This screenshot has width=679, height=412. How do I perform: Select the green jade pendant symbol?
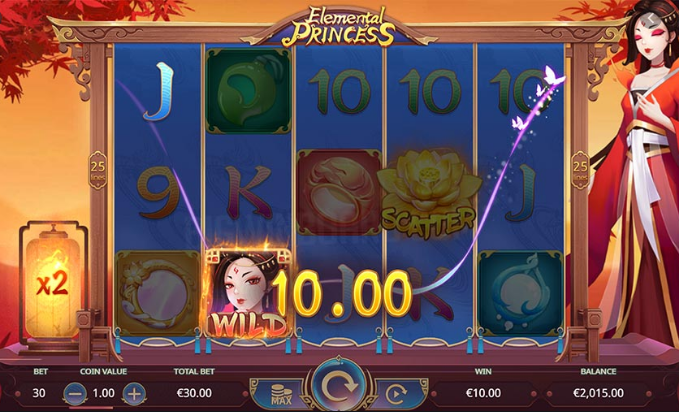point(249,91)
